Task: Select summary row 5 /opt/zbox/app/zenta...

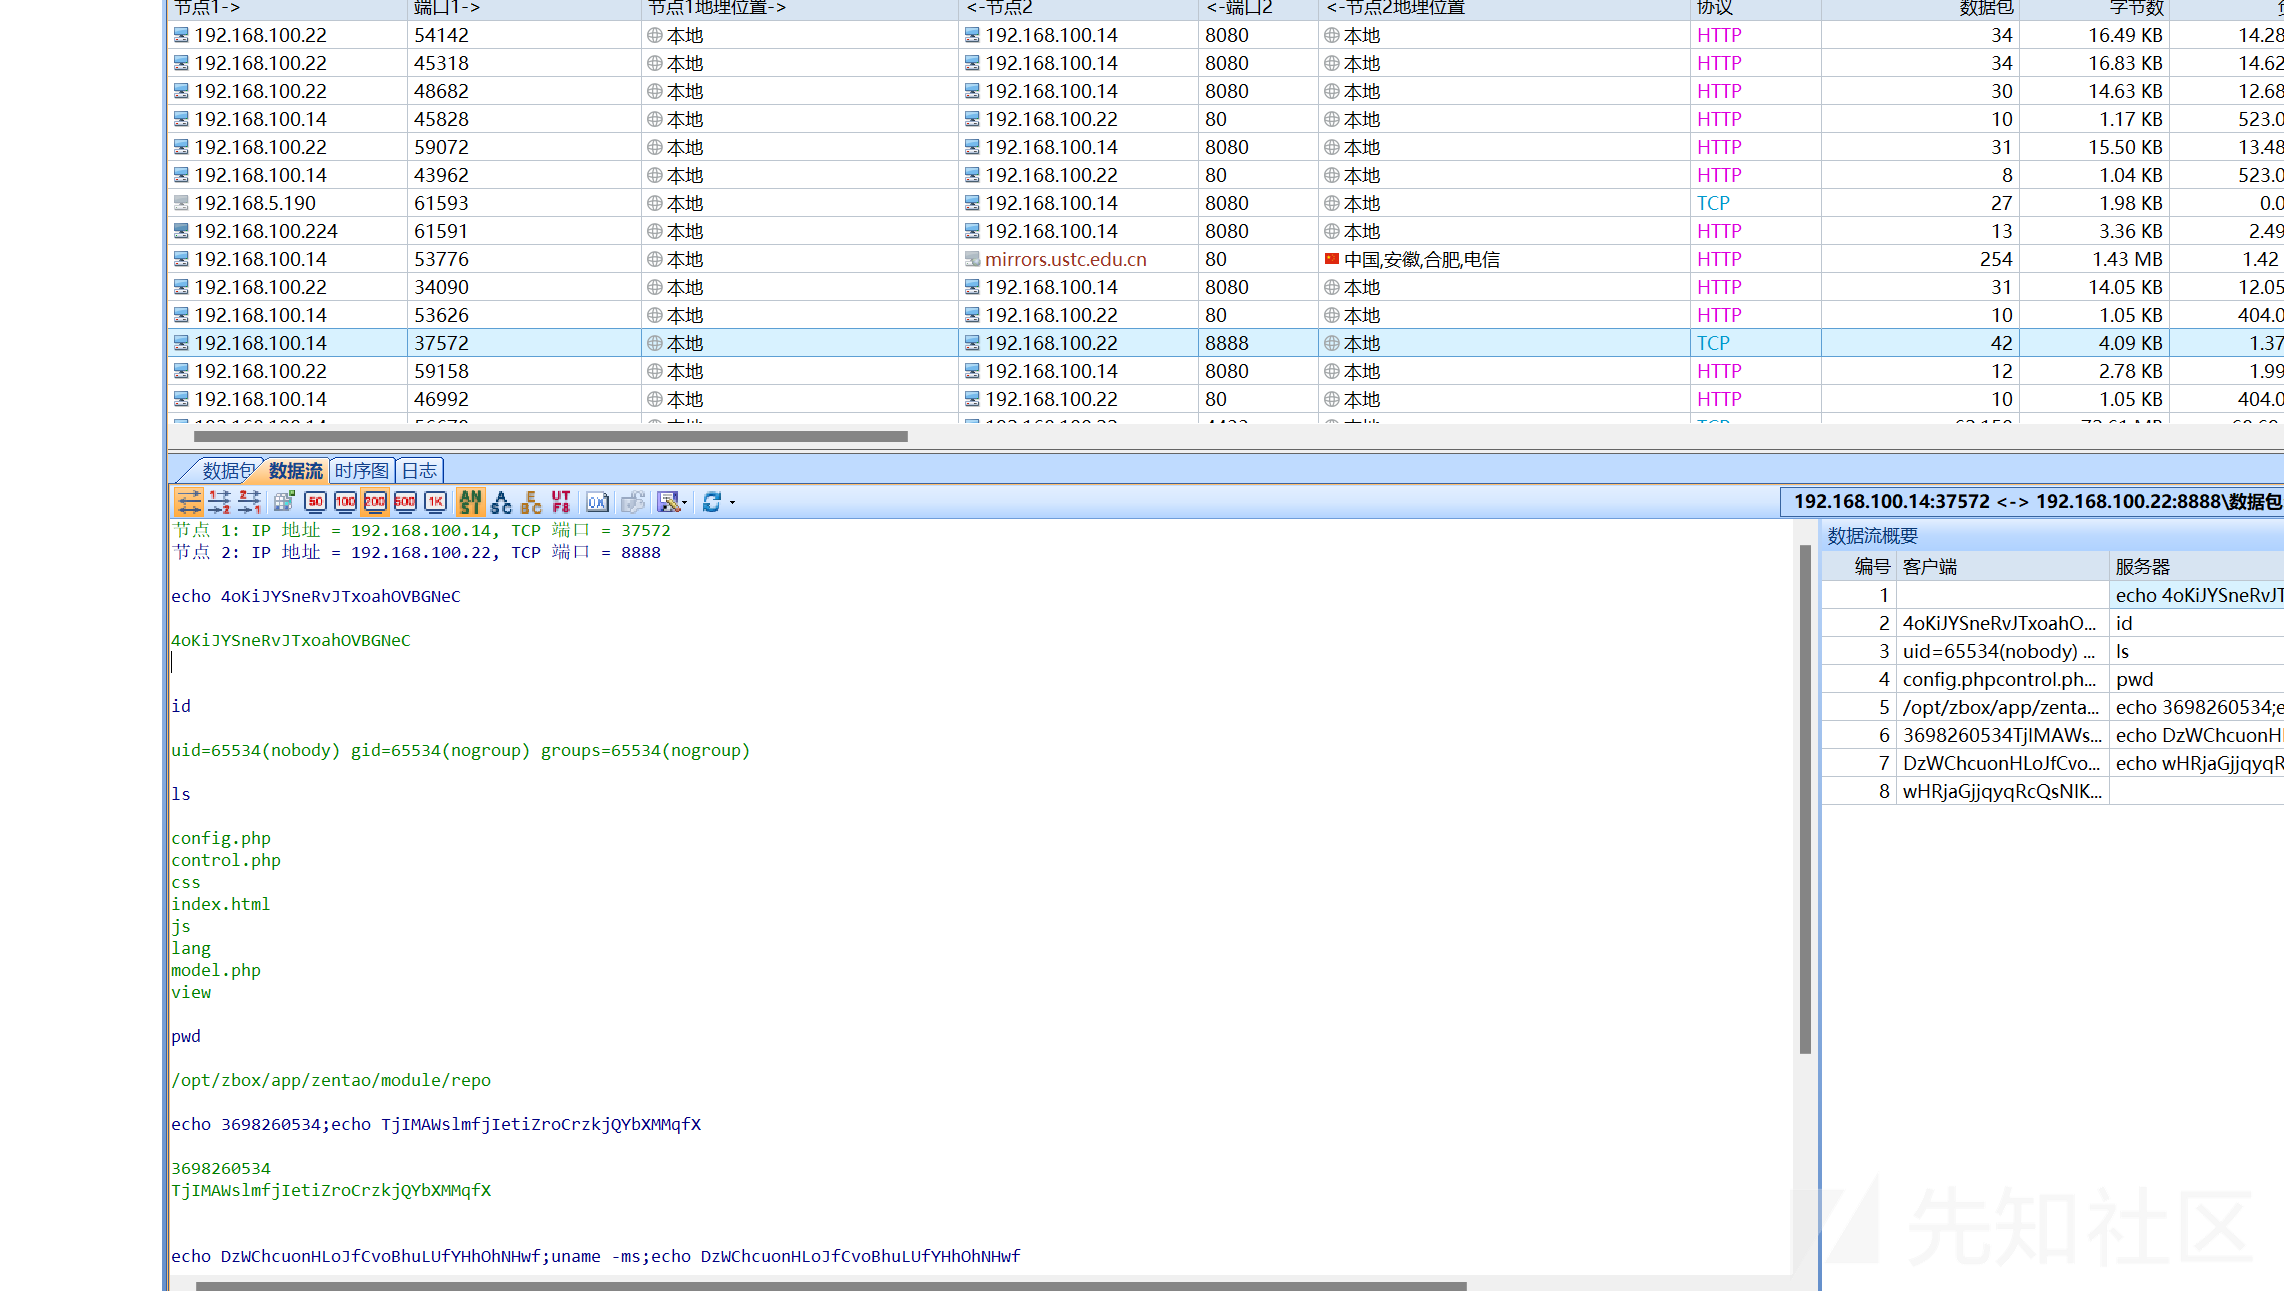Action: point(2053,707)
